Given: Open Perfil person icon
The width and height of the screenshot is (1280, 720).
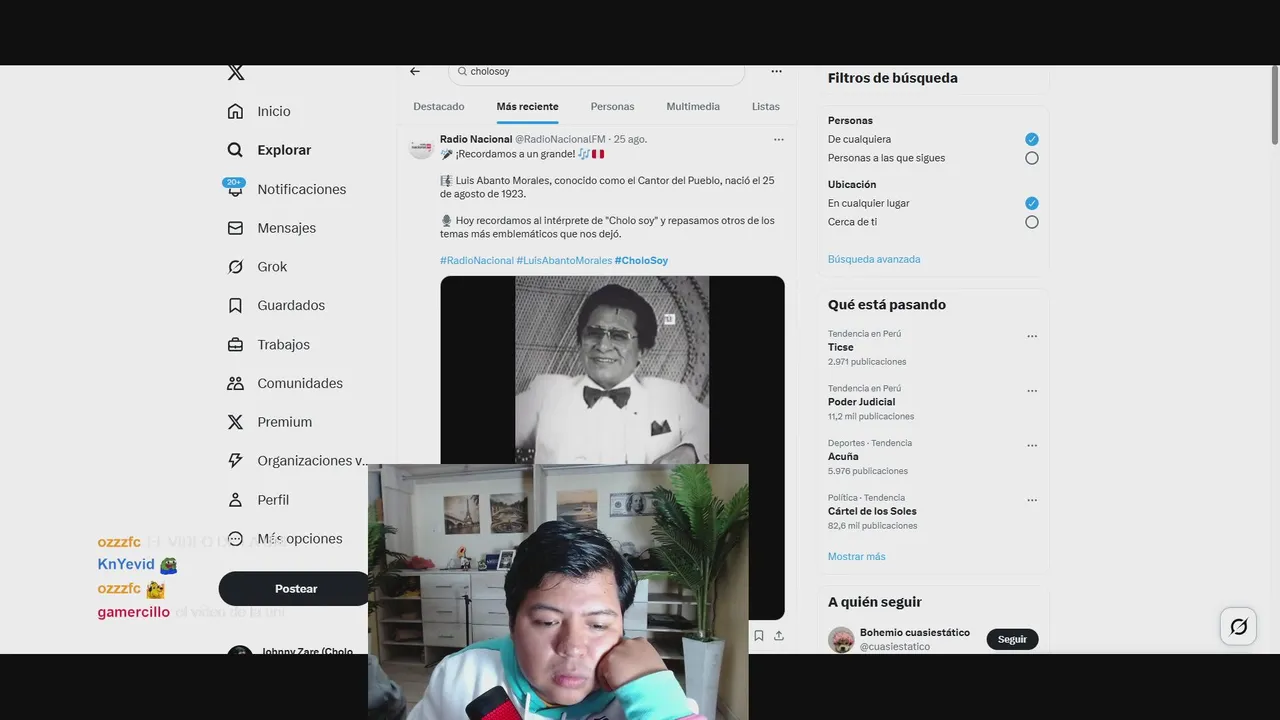Looking at the screenshot, I should tap(235, 500).
